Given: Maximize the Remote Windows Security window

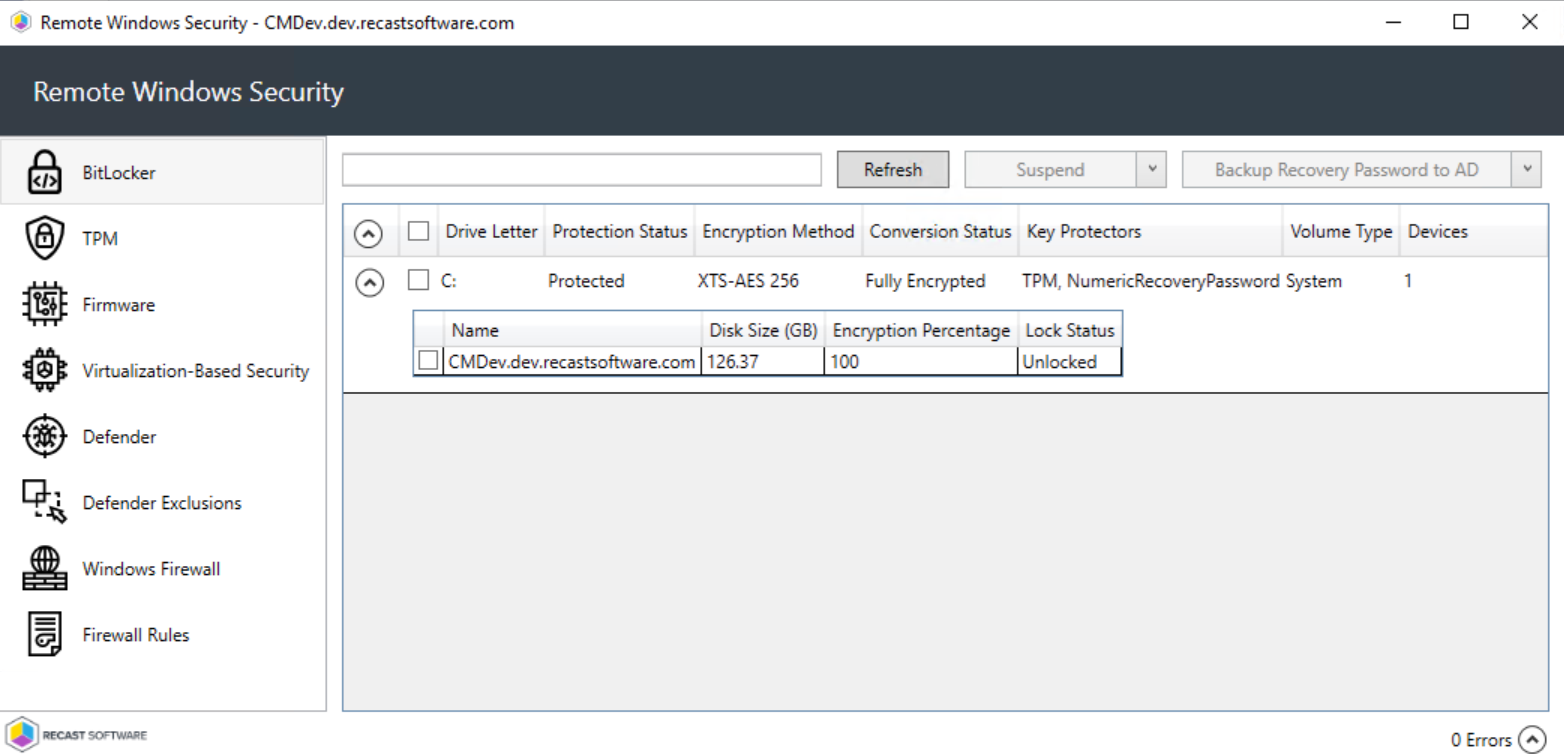Looking at the screenshot, I should (1461, 22).
